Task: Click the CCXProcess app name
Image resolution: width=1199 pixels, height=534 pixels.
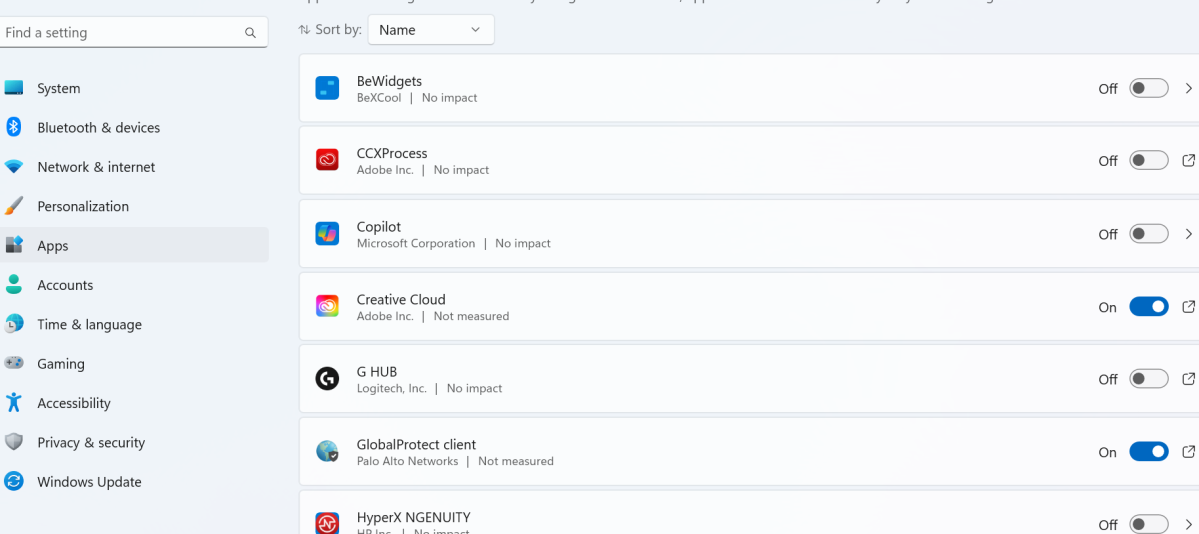Action: click(392, 153)
